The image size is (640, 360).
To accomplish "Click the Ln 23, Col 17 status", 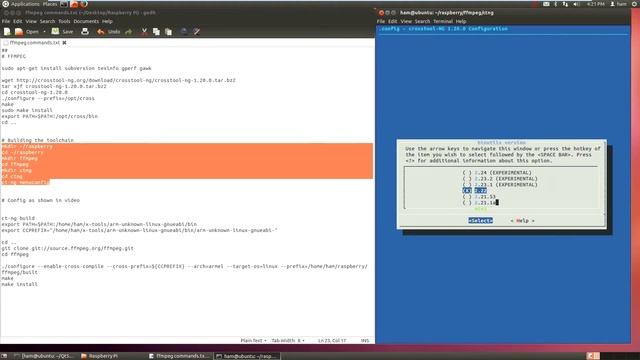I will pyautogui.click(x=332, y=340).
